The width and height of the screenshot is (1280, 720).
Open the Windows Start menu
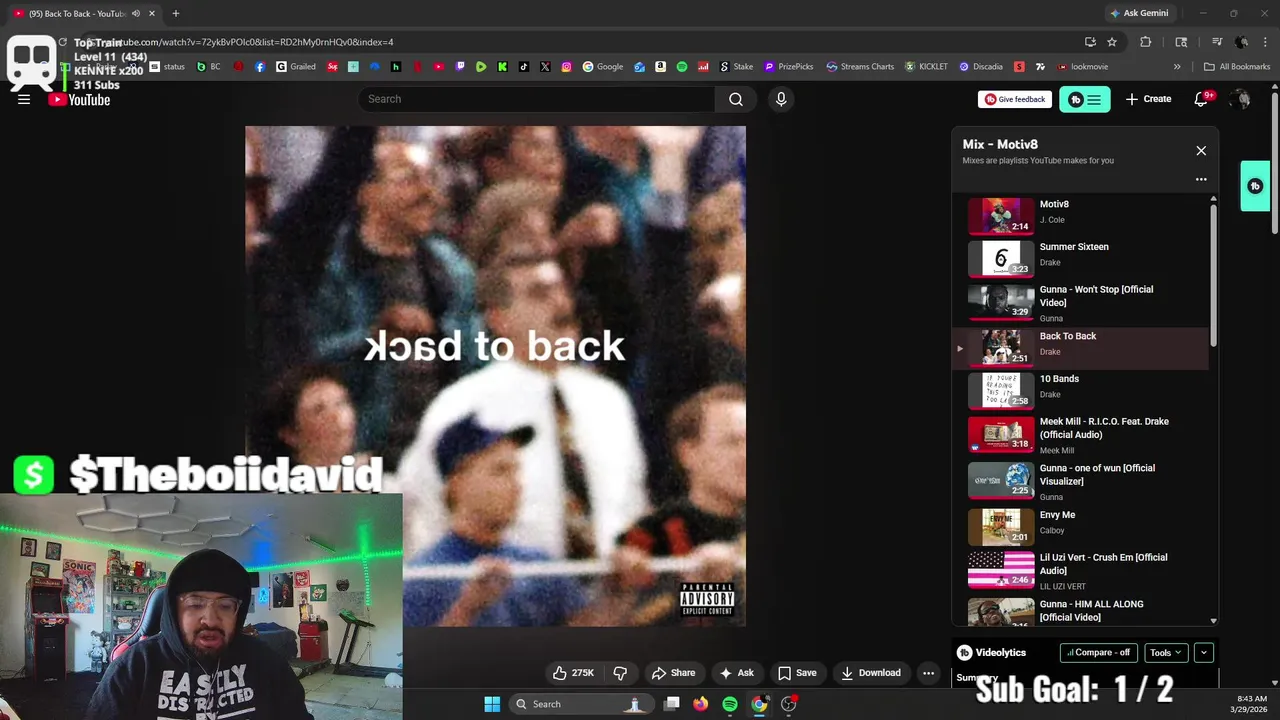[492, 704]
